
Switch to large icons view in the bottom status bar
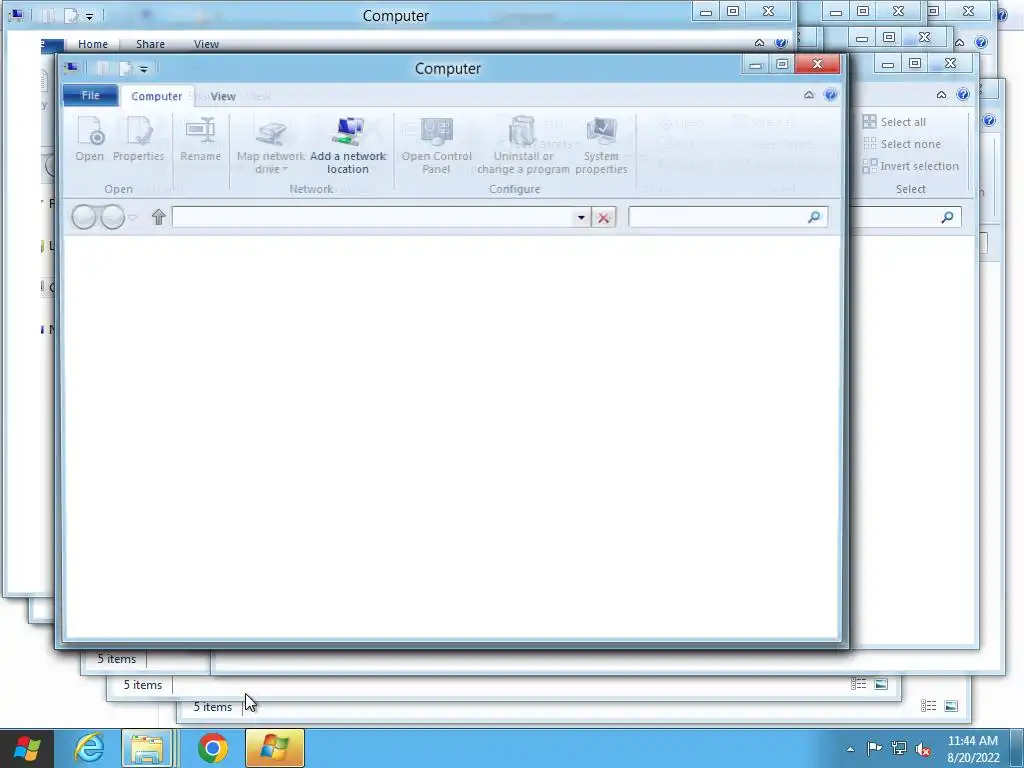[x=952, y=706]
